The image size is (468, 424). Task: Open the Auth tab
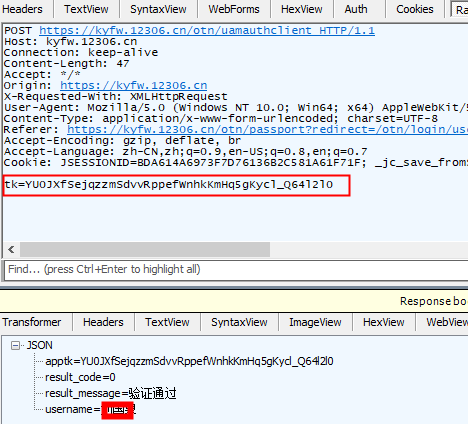[356, 9]
